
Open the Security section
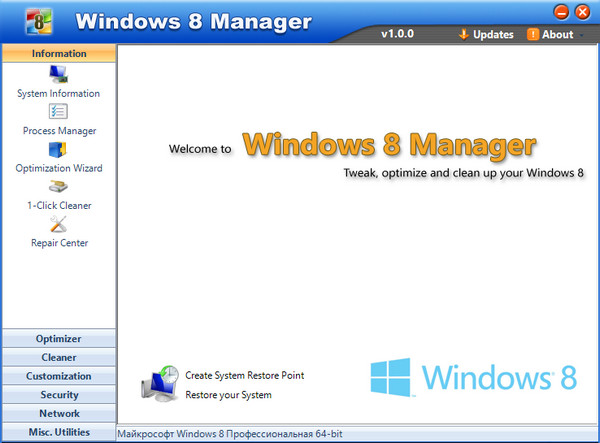(x=59, y=394)
